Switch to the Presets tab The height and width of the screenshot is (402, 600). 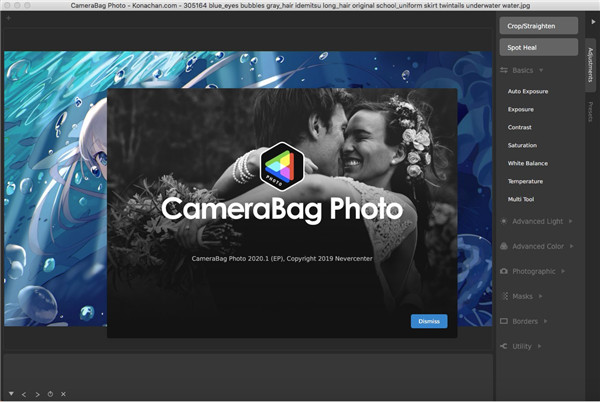(x=590, y=110)
